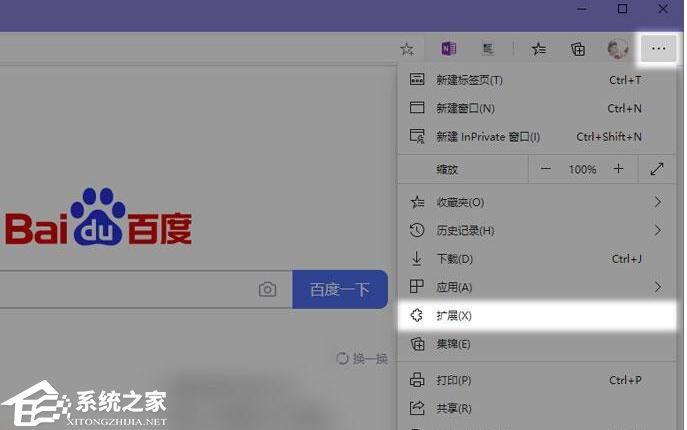
Task: Open 下载(D) downloads entry
Action: point(537,259)
